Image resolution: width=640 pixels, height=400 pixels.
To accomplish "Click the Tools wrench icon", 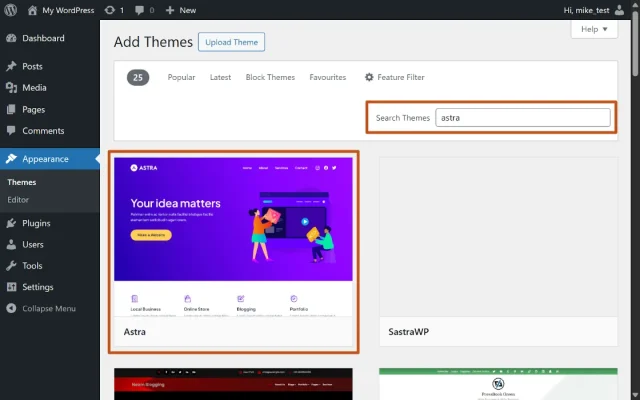I will [x=11, y=265].
